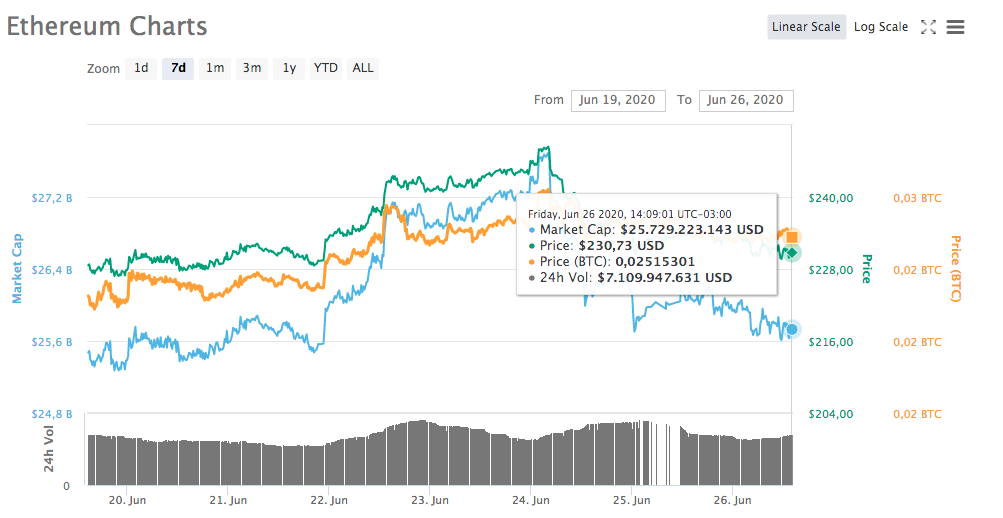Click the green Price axis title
This screenshot has height=518, width=1003.
[867, 269]
